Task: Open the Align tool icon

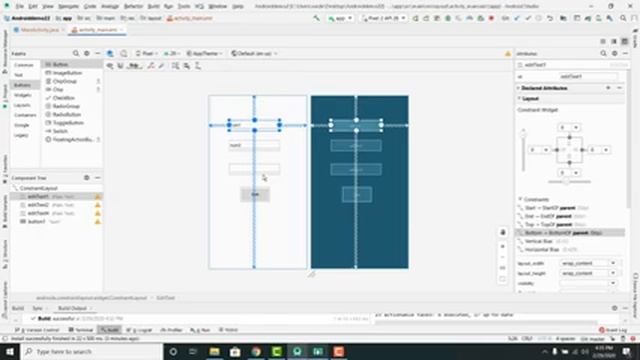Action: 187,66
